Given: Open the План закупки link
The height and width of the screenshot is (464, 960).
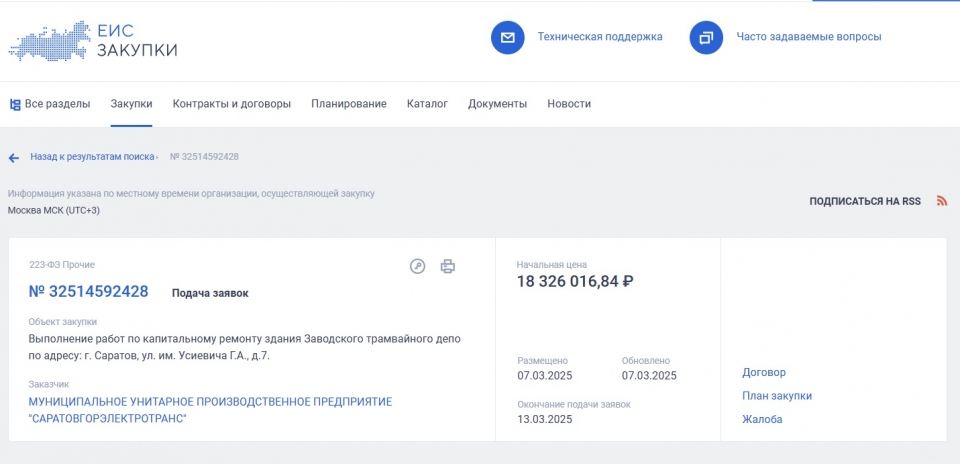Looking at the screenshot, I should tap(777, 396).
